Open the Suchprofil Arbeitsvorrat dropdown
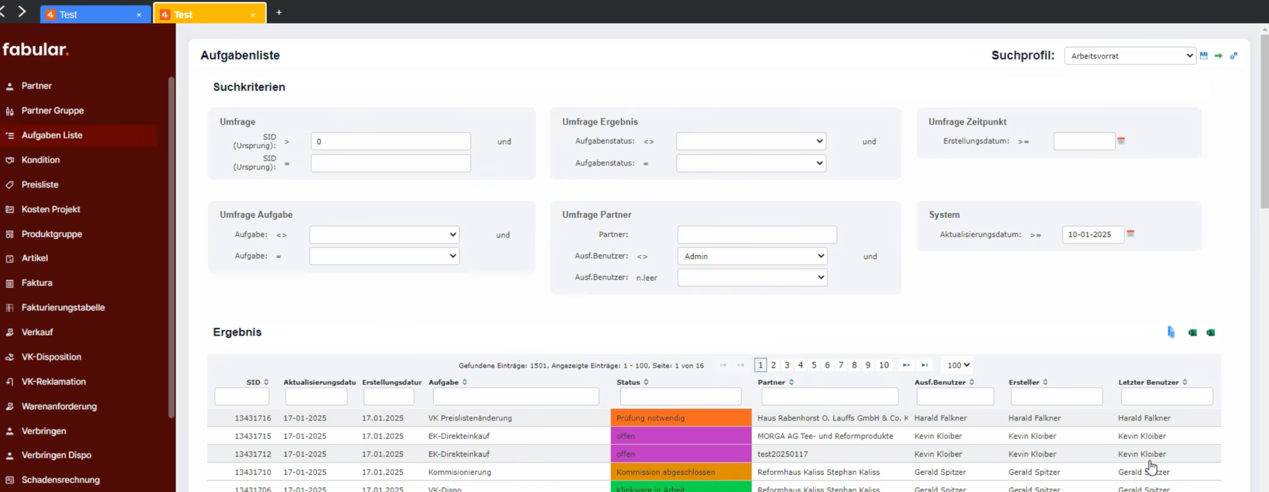 (1129, 56)
